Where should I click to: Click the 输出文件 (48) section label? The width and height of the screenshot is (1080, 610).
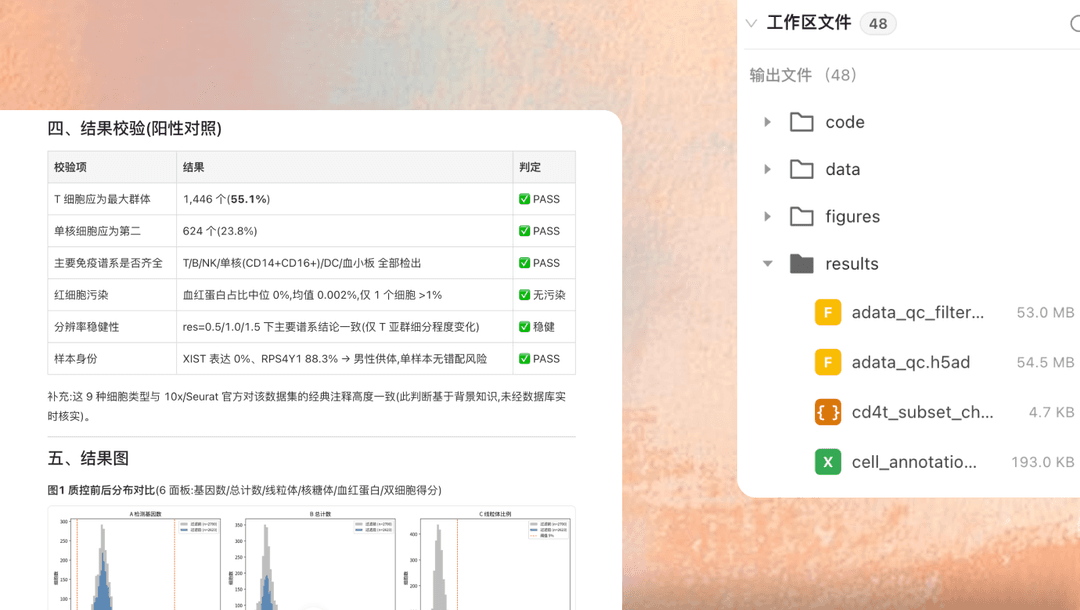pos(802,75)
